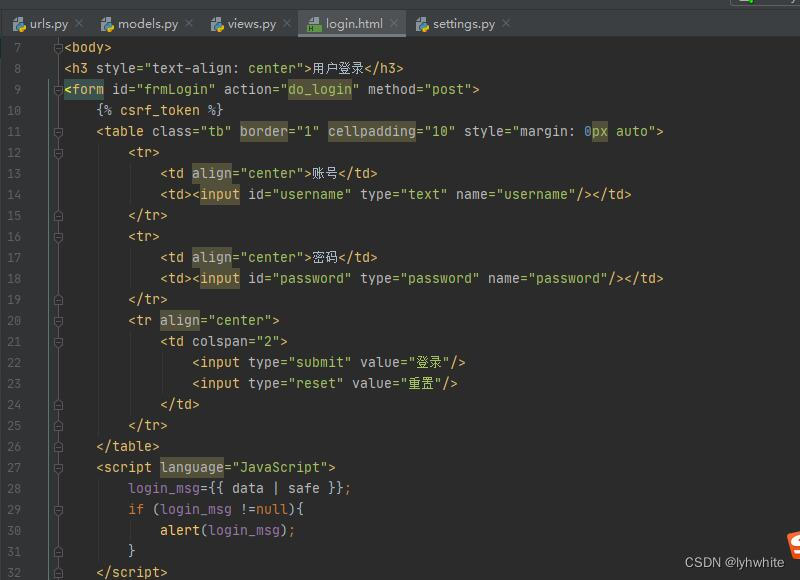The image size is (800, 580).
Task: Click line number 10 in the gutter
Action: pyautogui.click(x=14, y=111)
